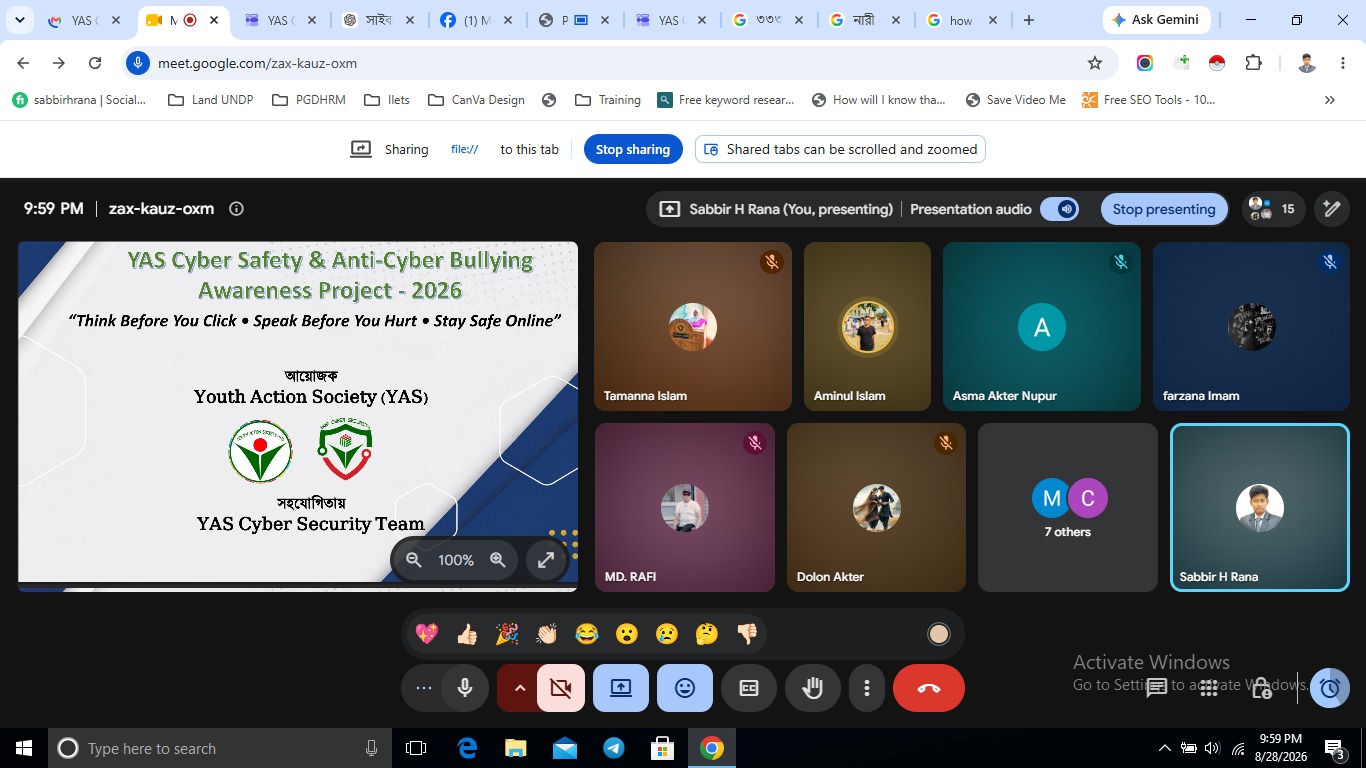Click the share screen button
The width and height of the screenshot is (1366, 768).
tap(621, 688)
